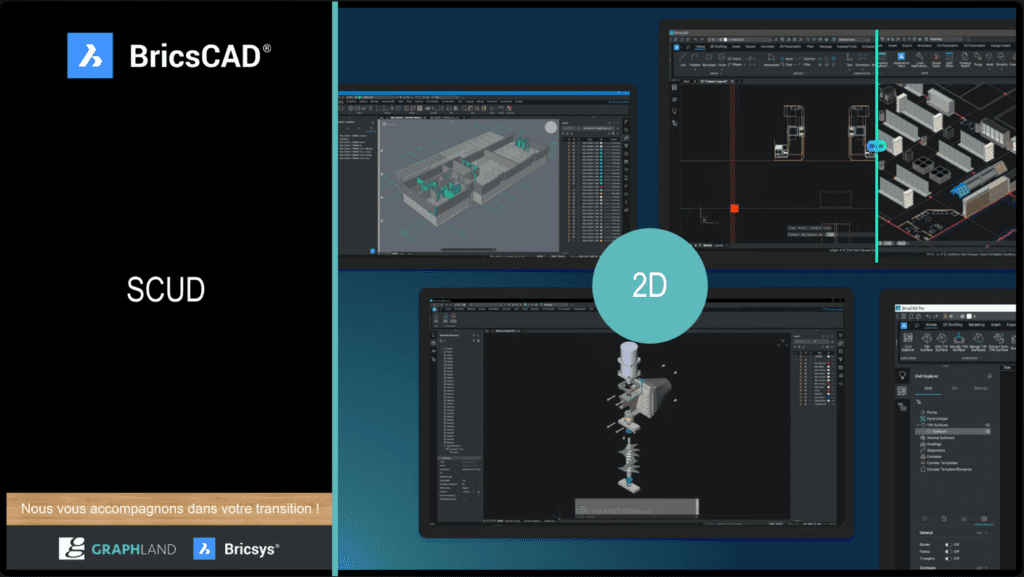Collapse the TIN Surfaces tree node
1024x577 pixels.
917,425
